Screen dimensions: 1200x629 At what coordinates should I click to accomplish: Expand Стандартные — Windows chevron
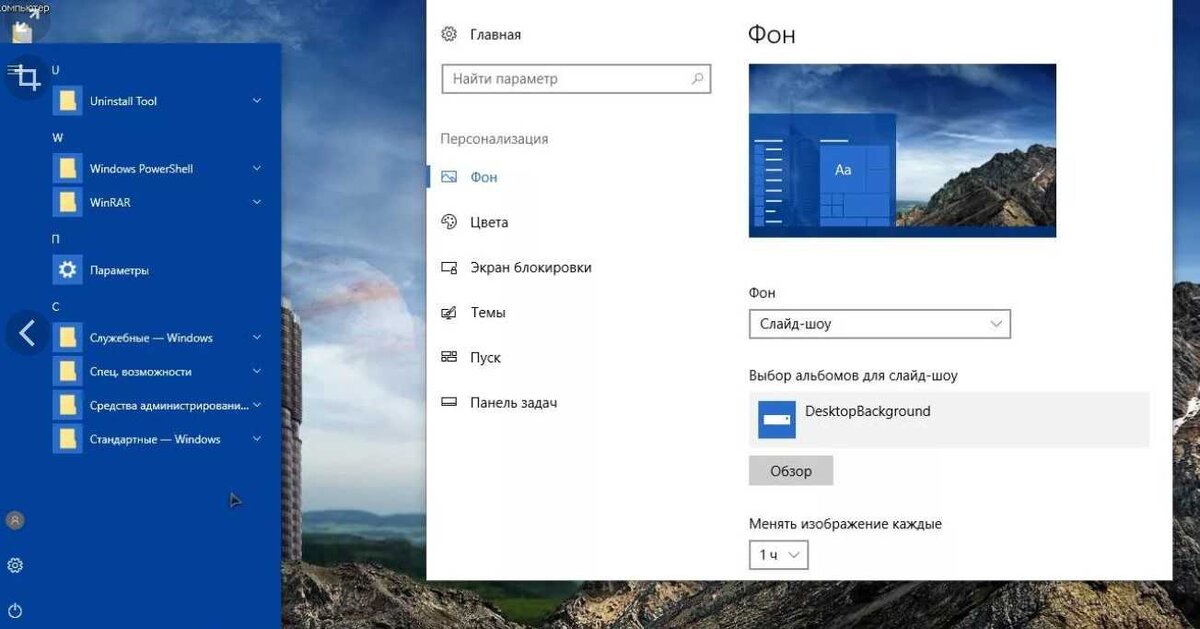pos(257,439)
